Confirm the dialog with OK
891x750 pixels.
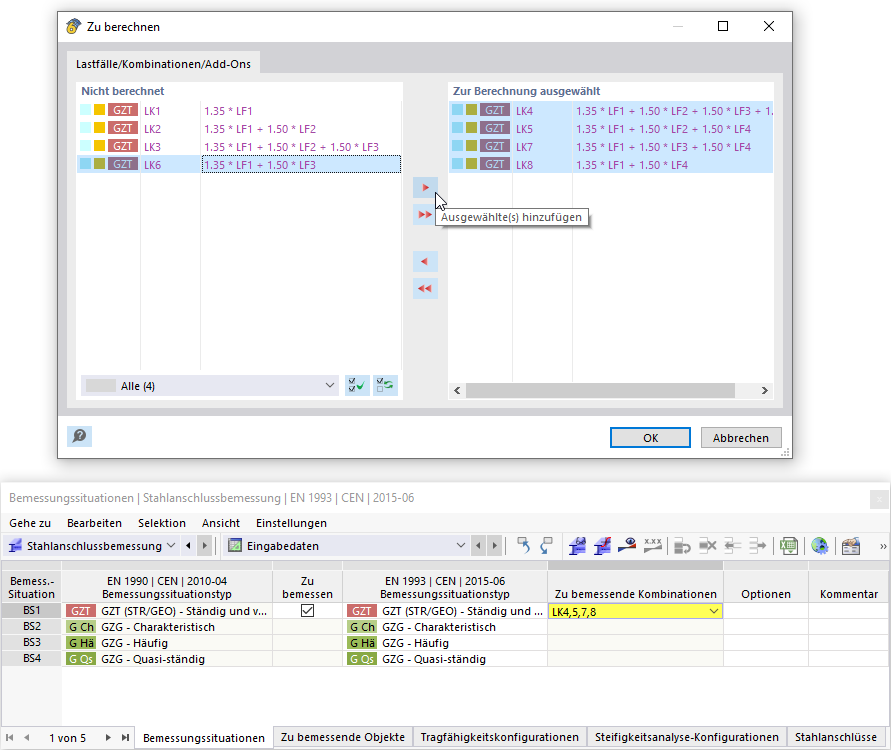651,438
